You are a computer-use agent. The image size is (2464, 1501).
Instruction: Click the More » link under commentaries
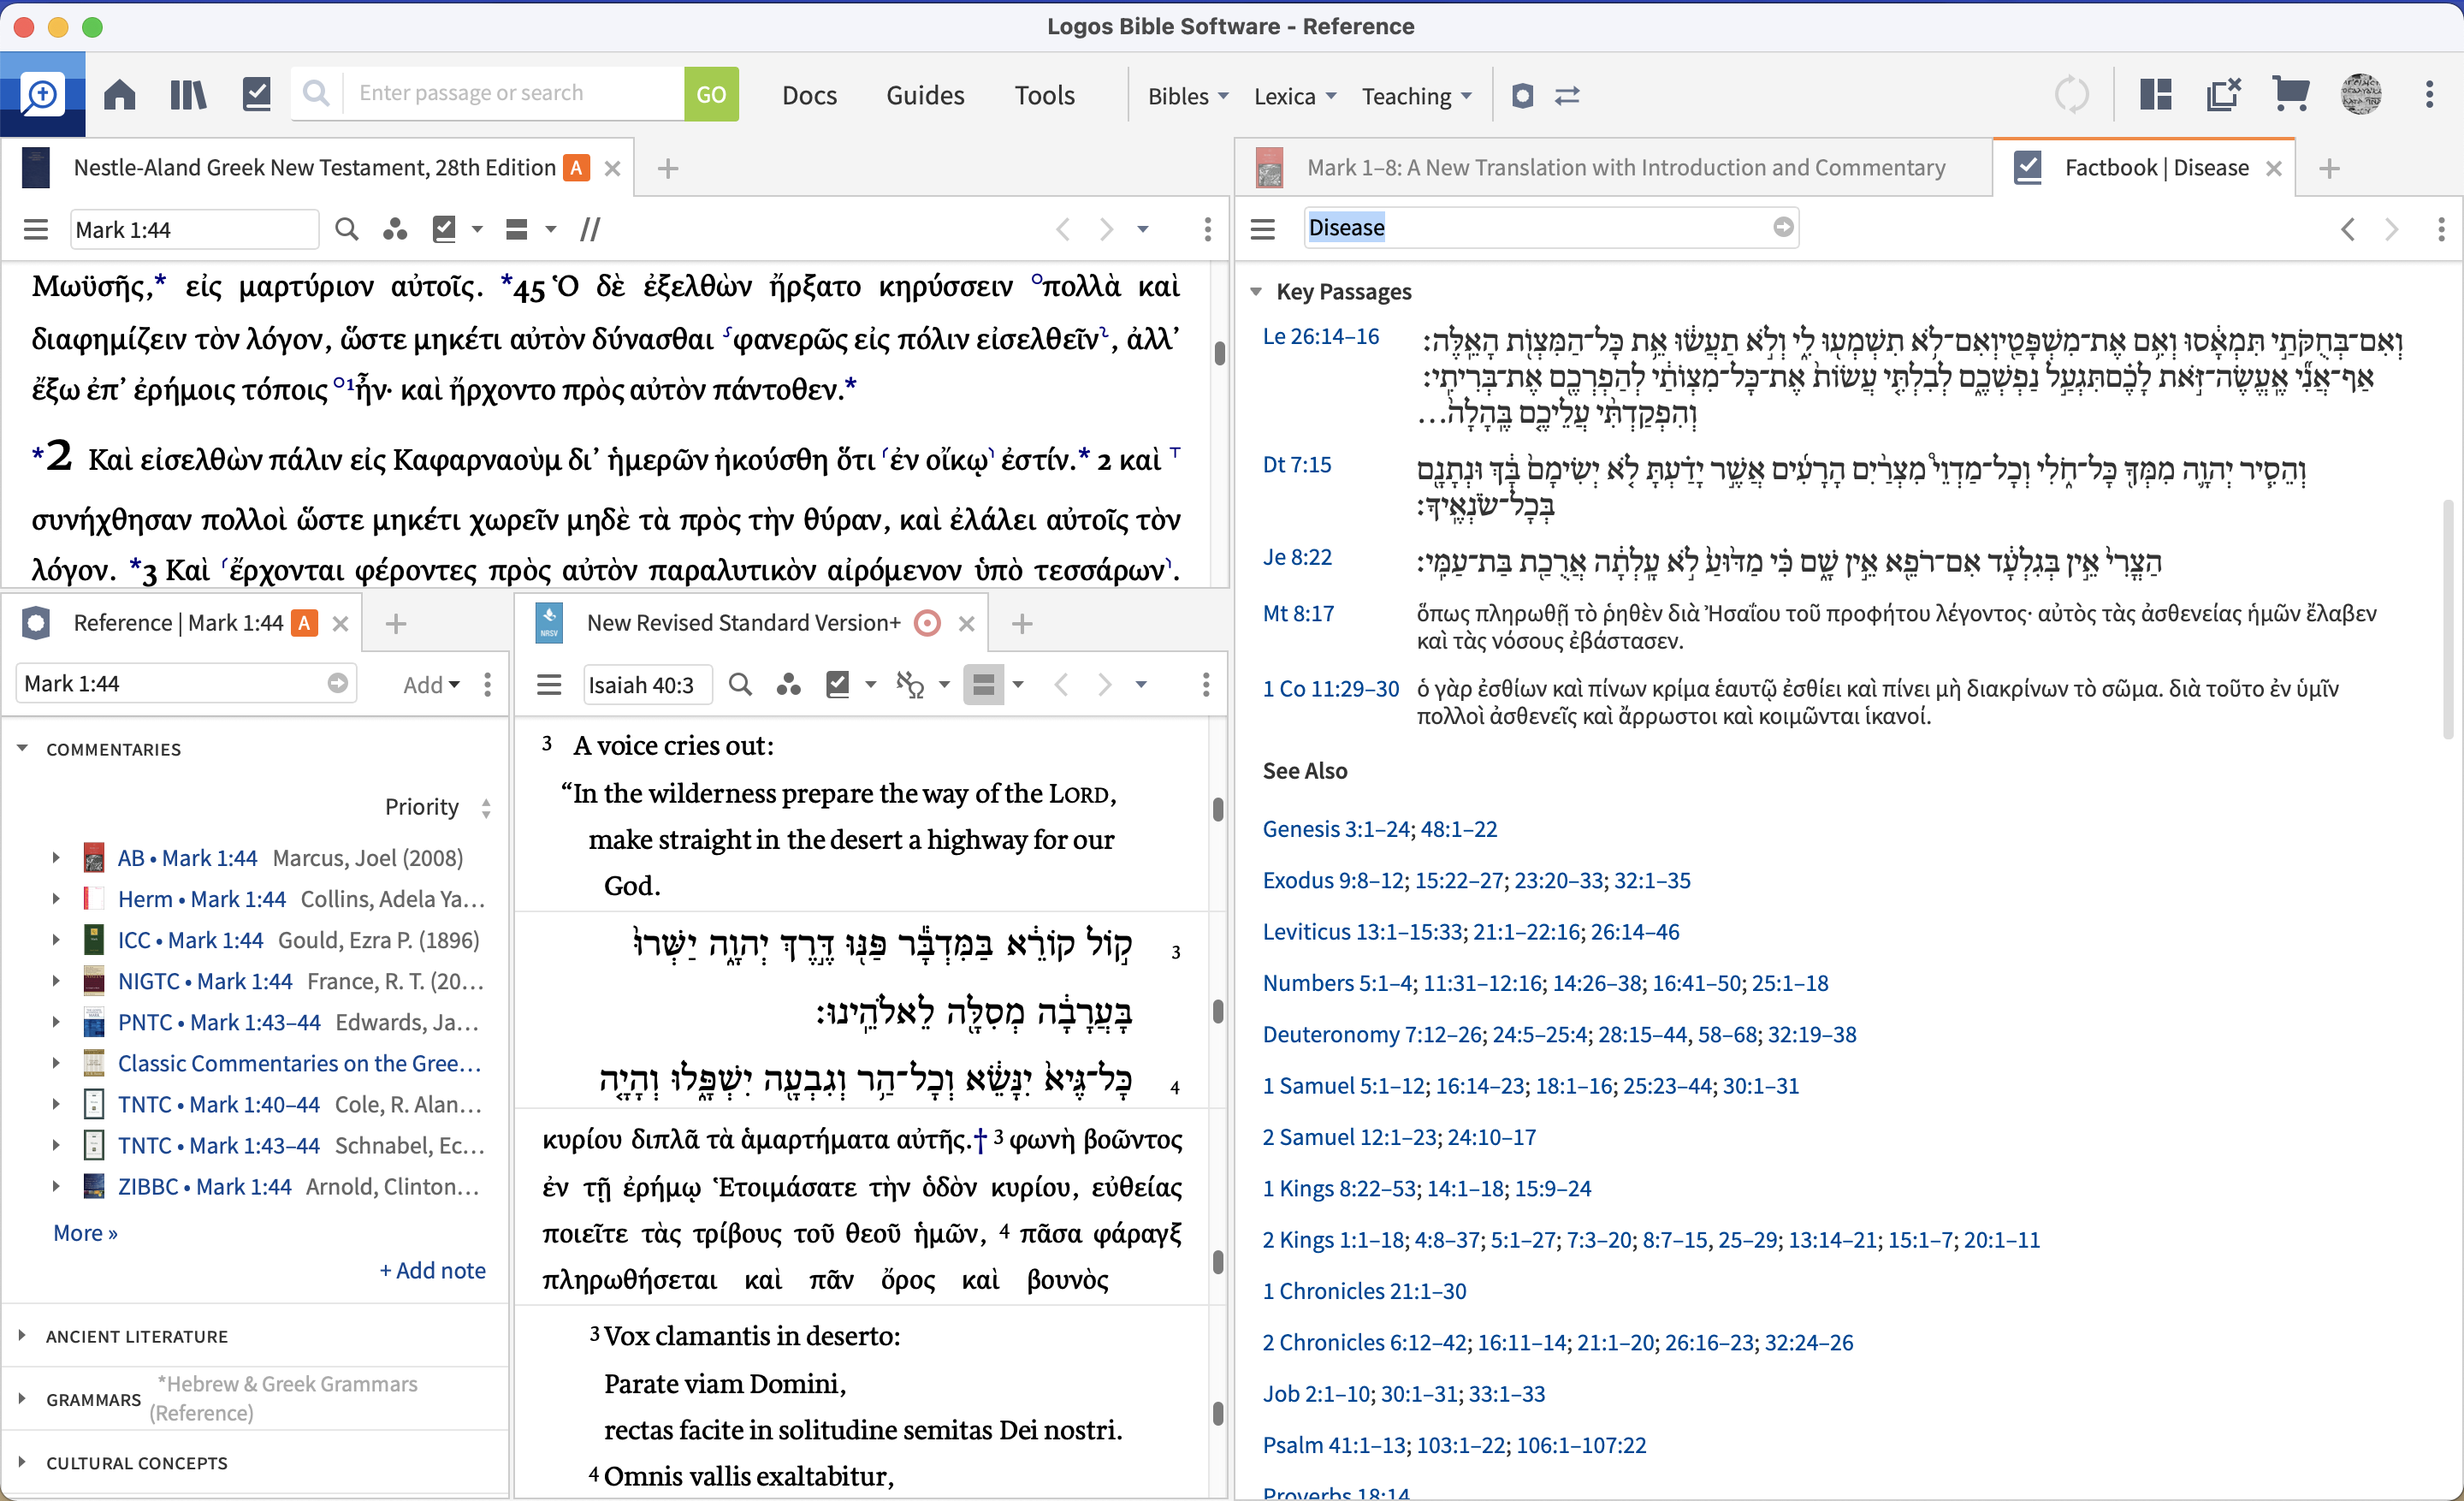pos(85,1233)
